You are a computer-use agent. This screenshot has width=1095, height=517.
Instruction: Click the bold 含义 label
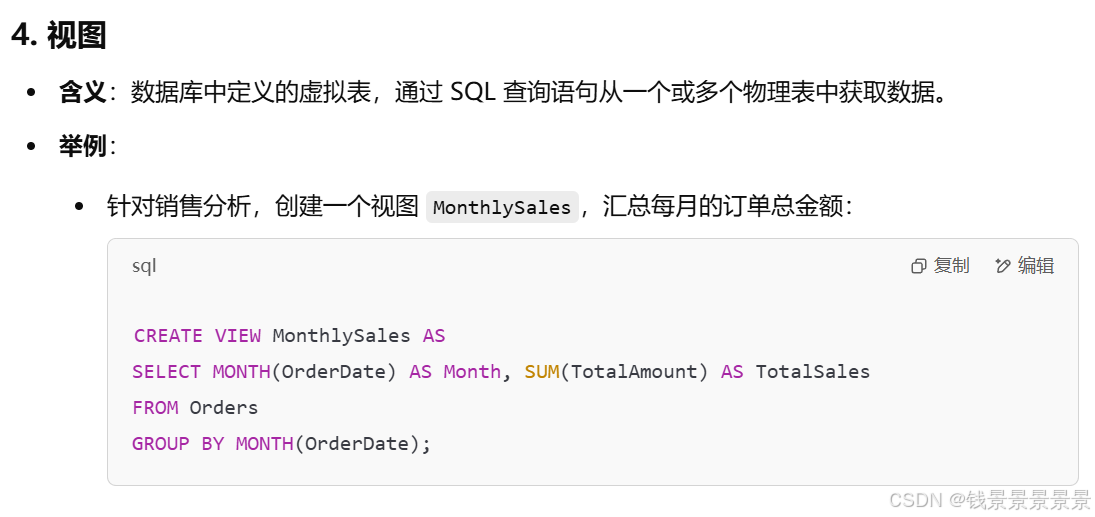click(82, 93)
